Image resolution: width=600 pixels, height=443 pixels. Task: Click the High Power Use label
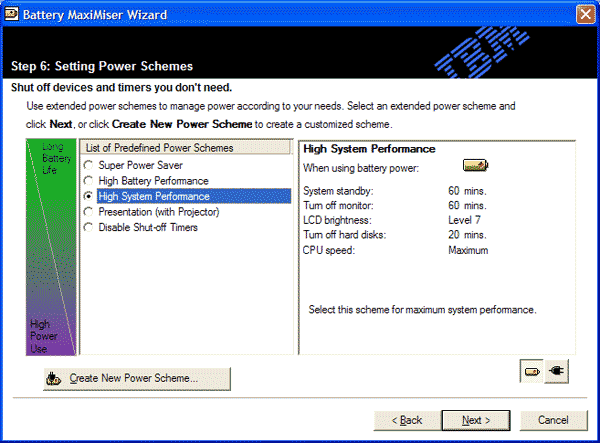44,336
